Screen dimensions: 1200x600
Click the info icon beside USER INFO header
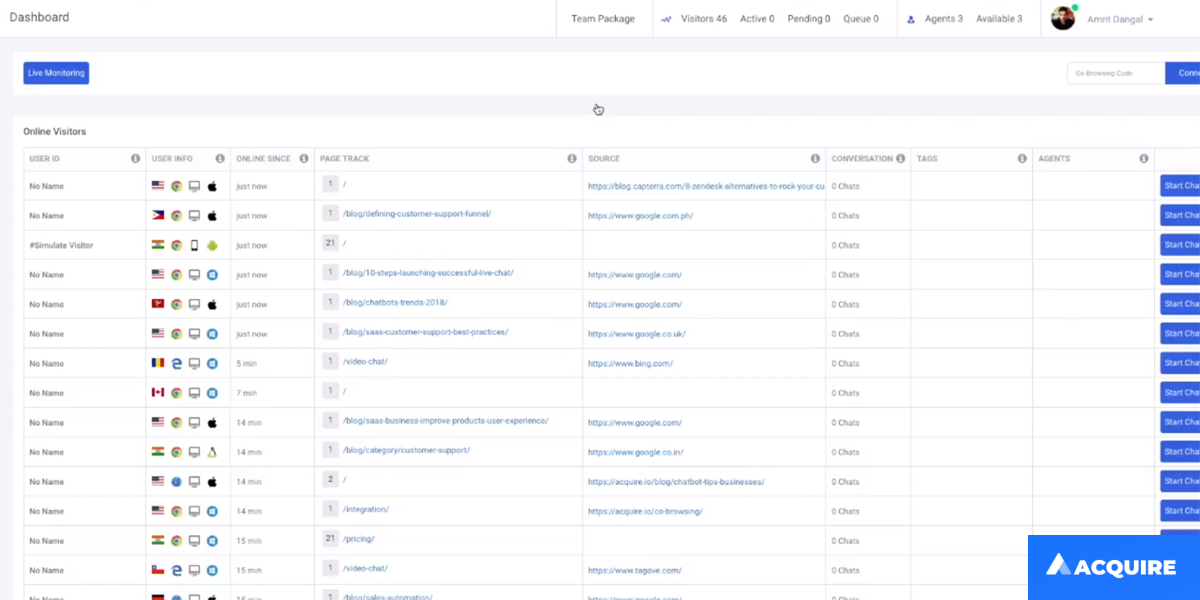tap(220, 158)
